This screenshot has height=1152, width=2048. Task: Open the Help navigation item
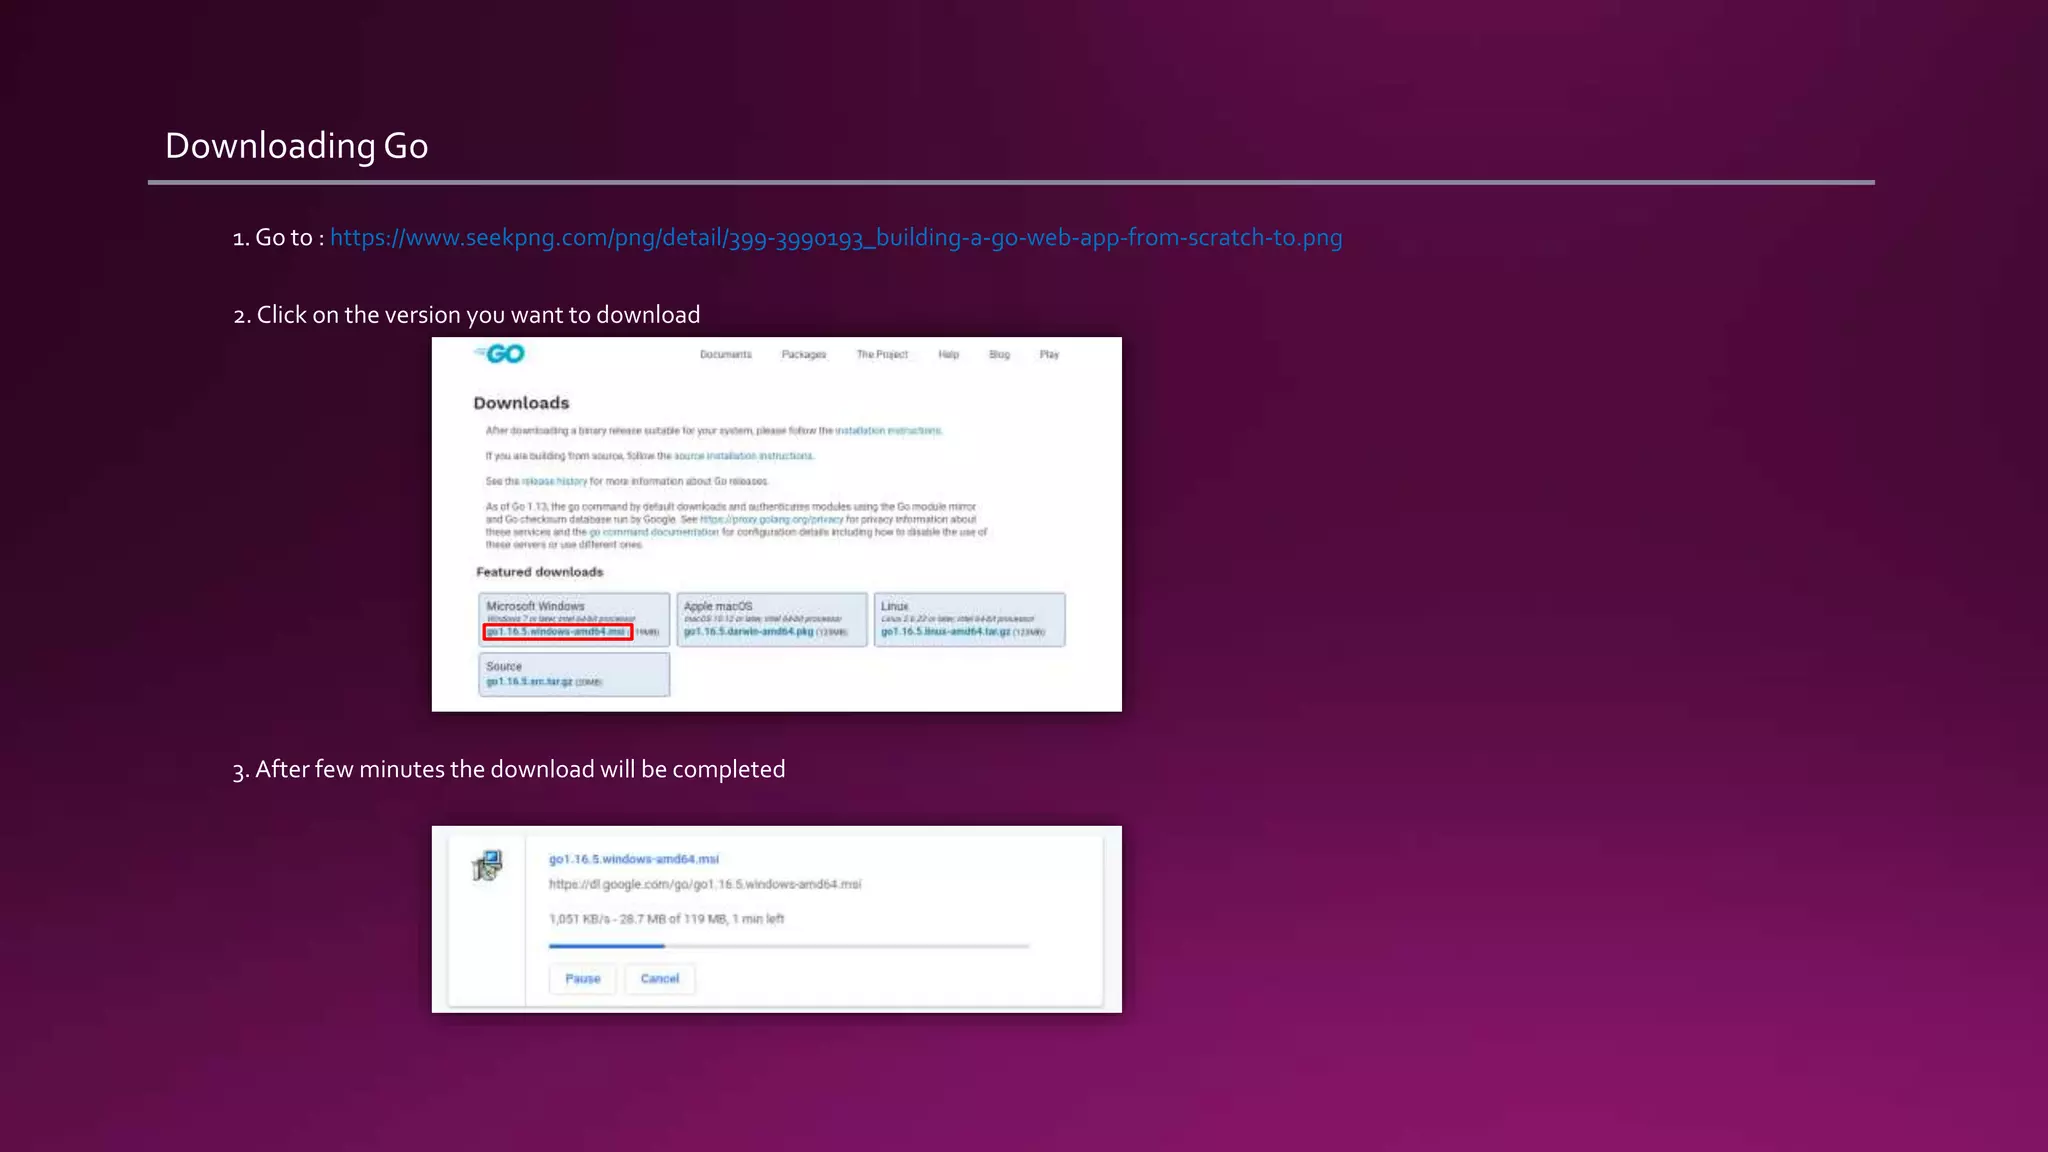(x=948, y=355)
